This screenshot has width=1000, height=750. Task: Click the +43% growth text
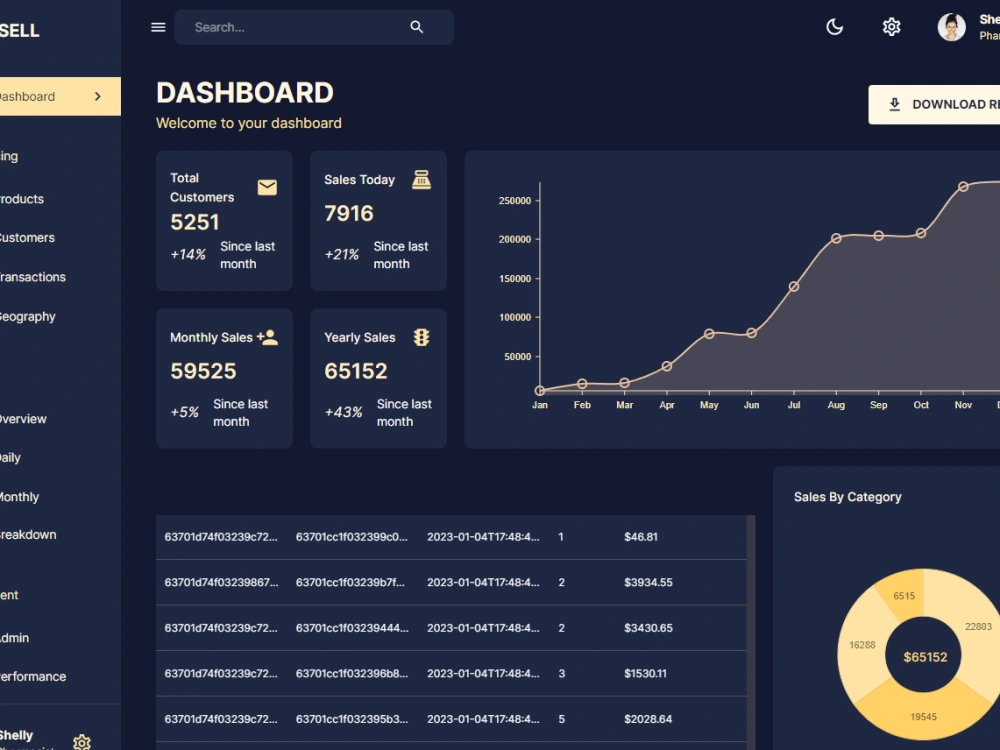click(x=343, y=412)
